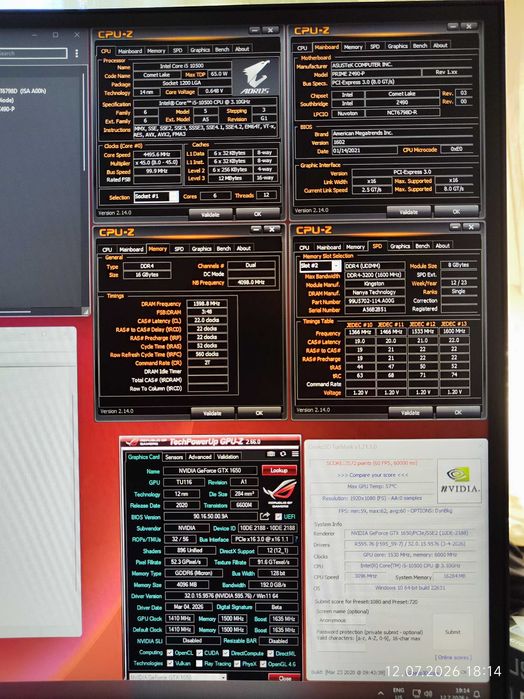Open taskbar network icon

[x=417, y=693]
